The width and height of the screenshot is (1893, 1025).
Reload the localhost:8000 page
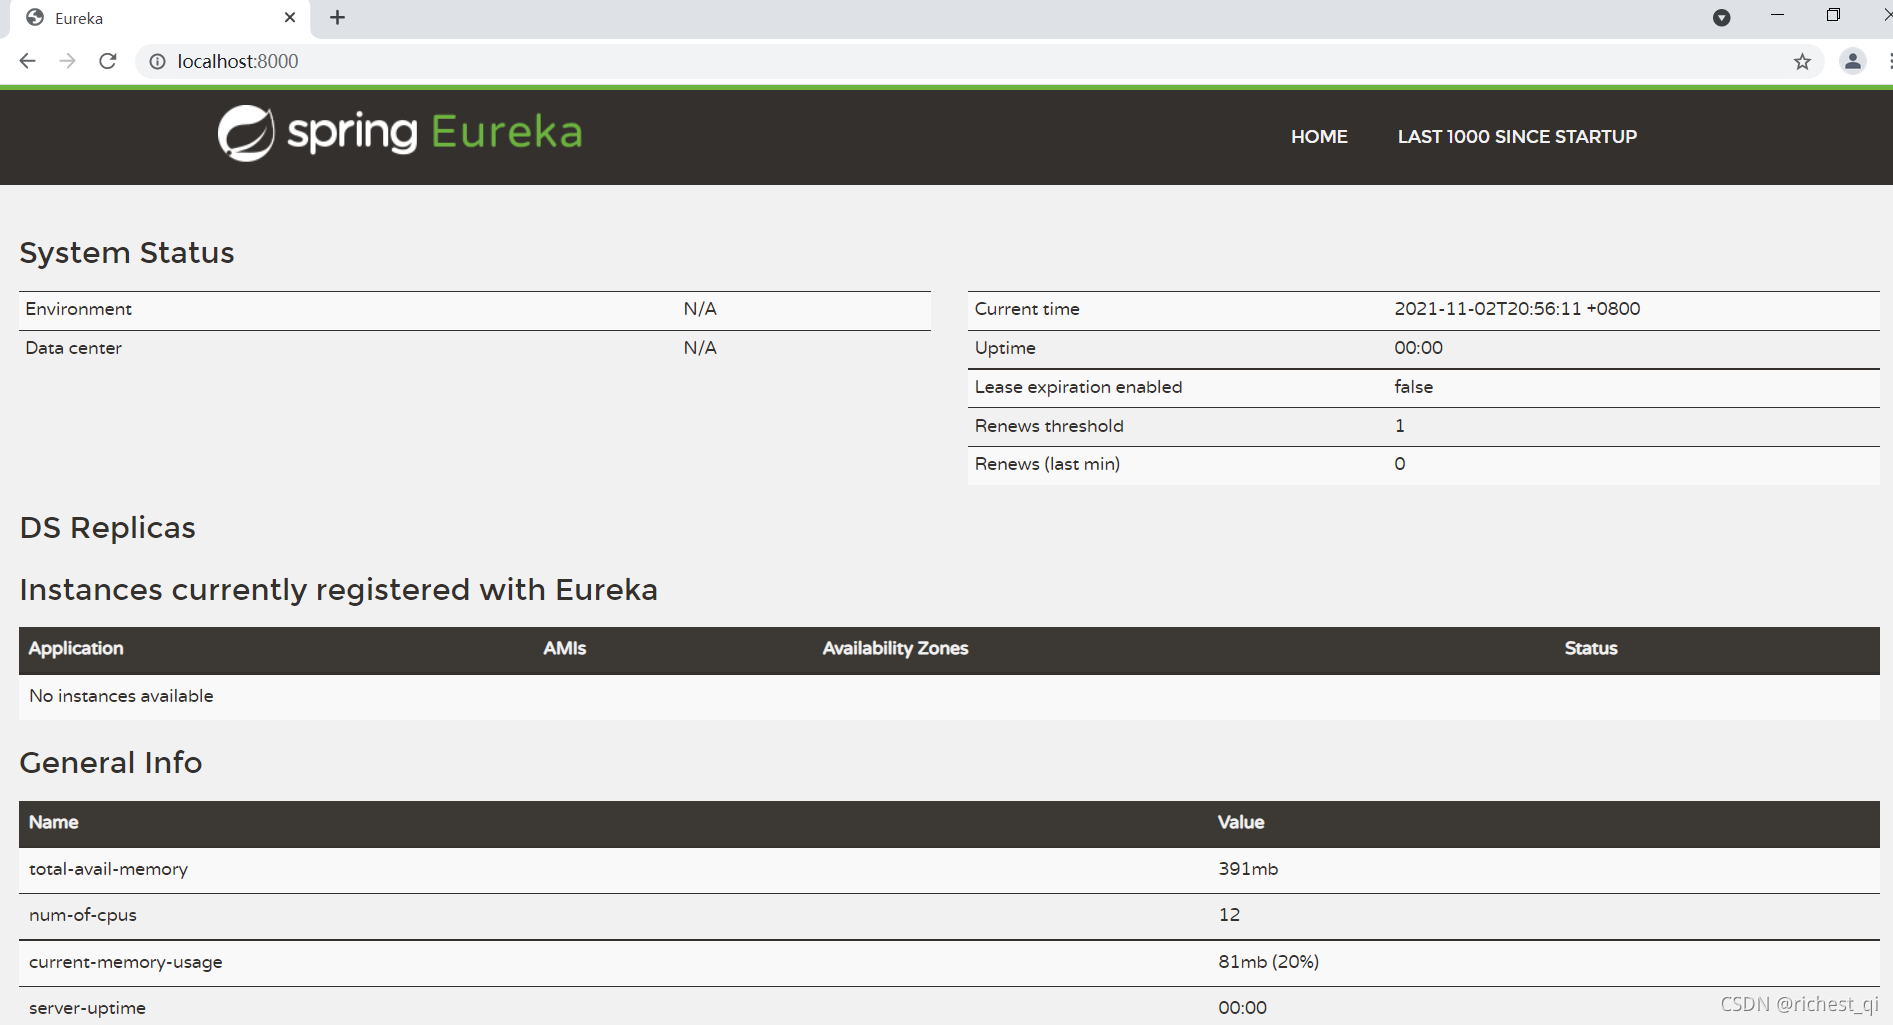click(x=108, y=61)
